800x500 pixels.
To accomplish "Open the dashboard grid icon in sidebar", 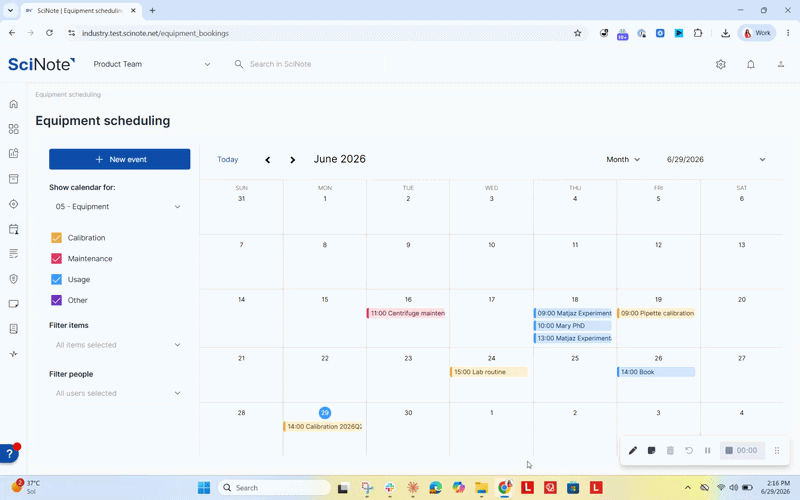I will point(14,129).
